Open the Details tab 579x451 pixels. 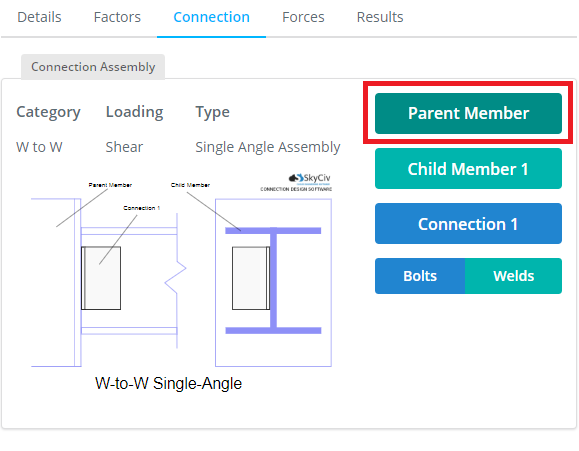(x=39, y=17)
